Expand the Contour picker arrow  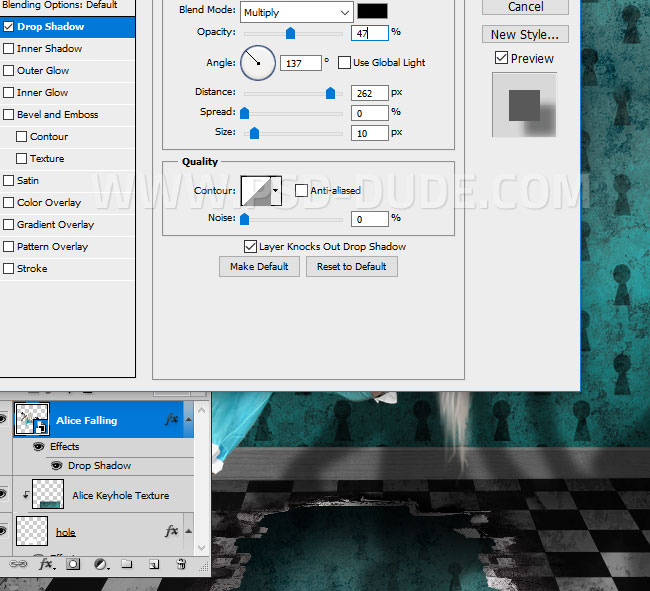[x=276, y=190]
